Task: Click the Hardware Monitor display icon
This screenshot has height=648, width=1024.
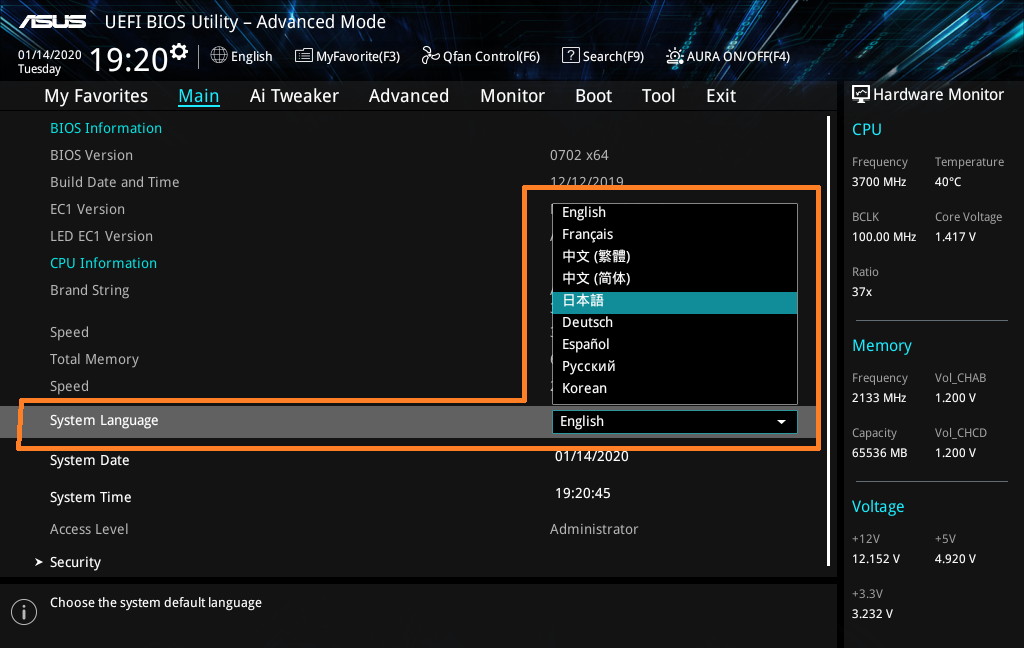Action: click(x=861, y=95)
